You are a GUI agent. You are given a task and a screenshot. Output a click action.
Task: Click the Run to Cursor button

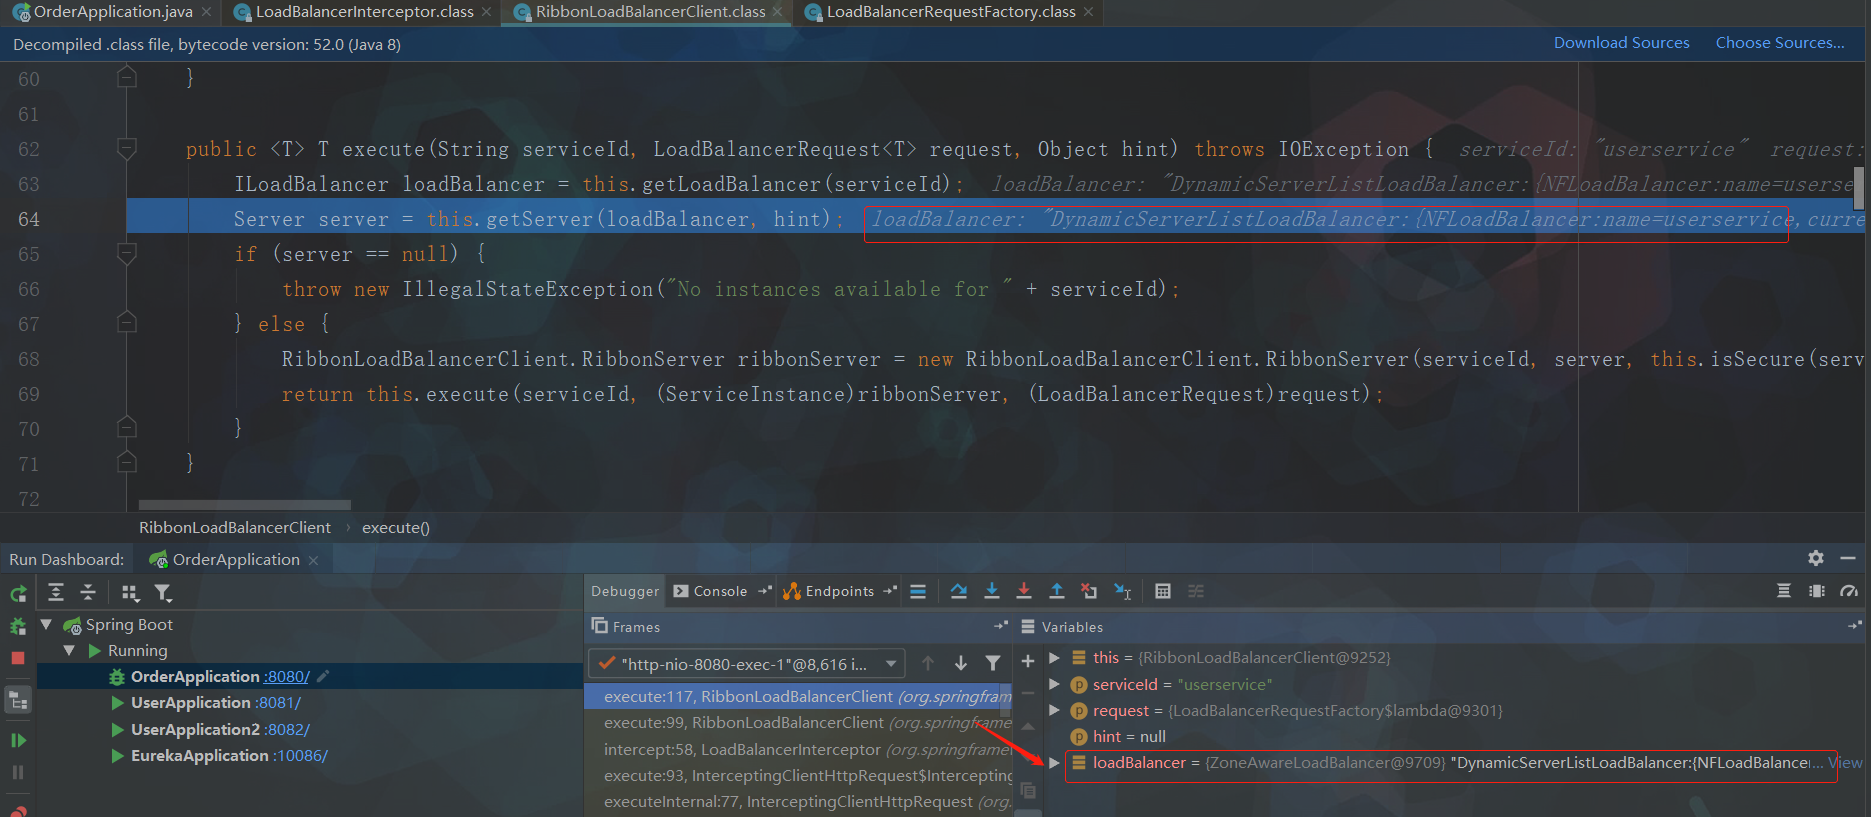click(1123, 591)
